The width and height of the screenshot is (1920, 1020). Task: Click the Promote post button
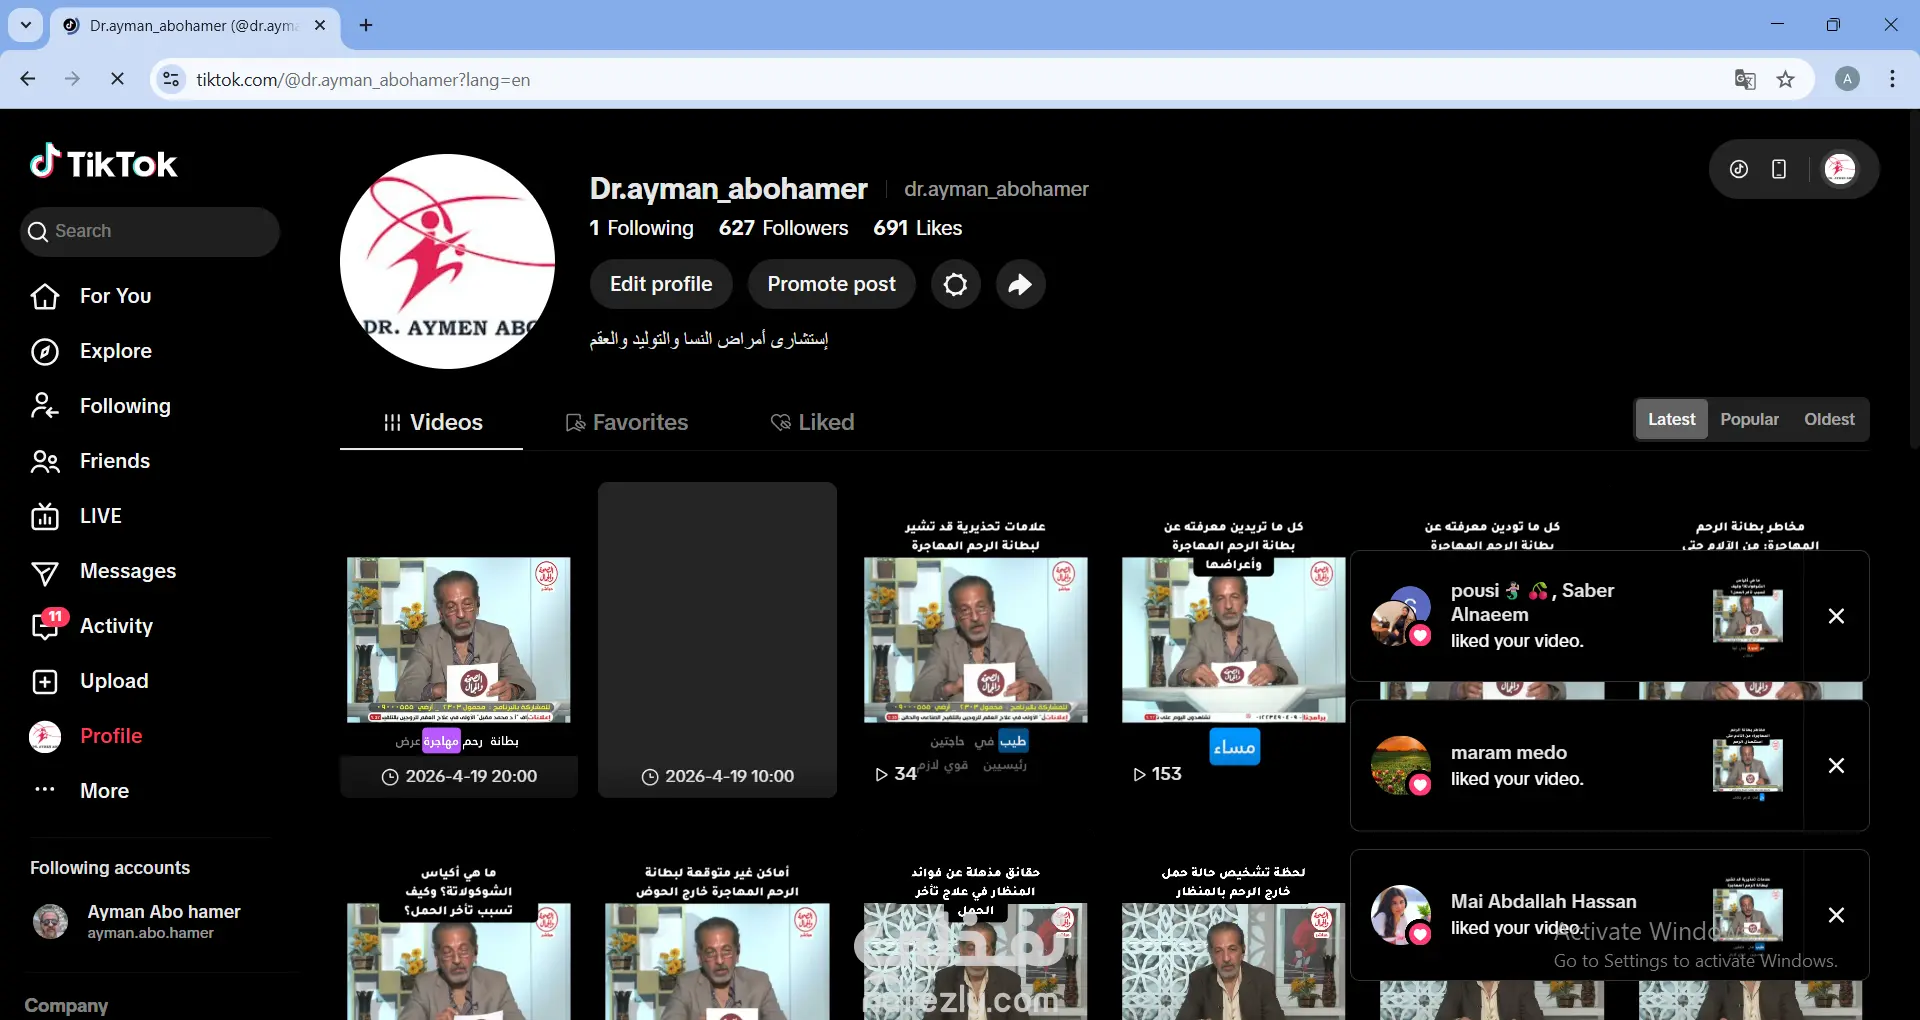tap(831, 284)
